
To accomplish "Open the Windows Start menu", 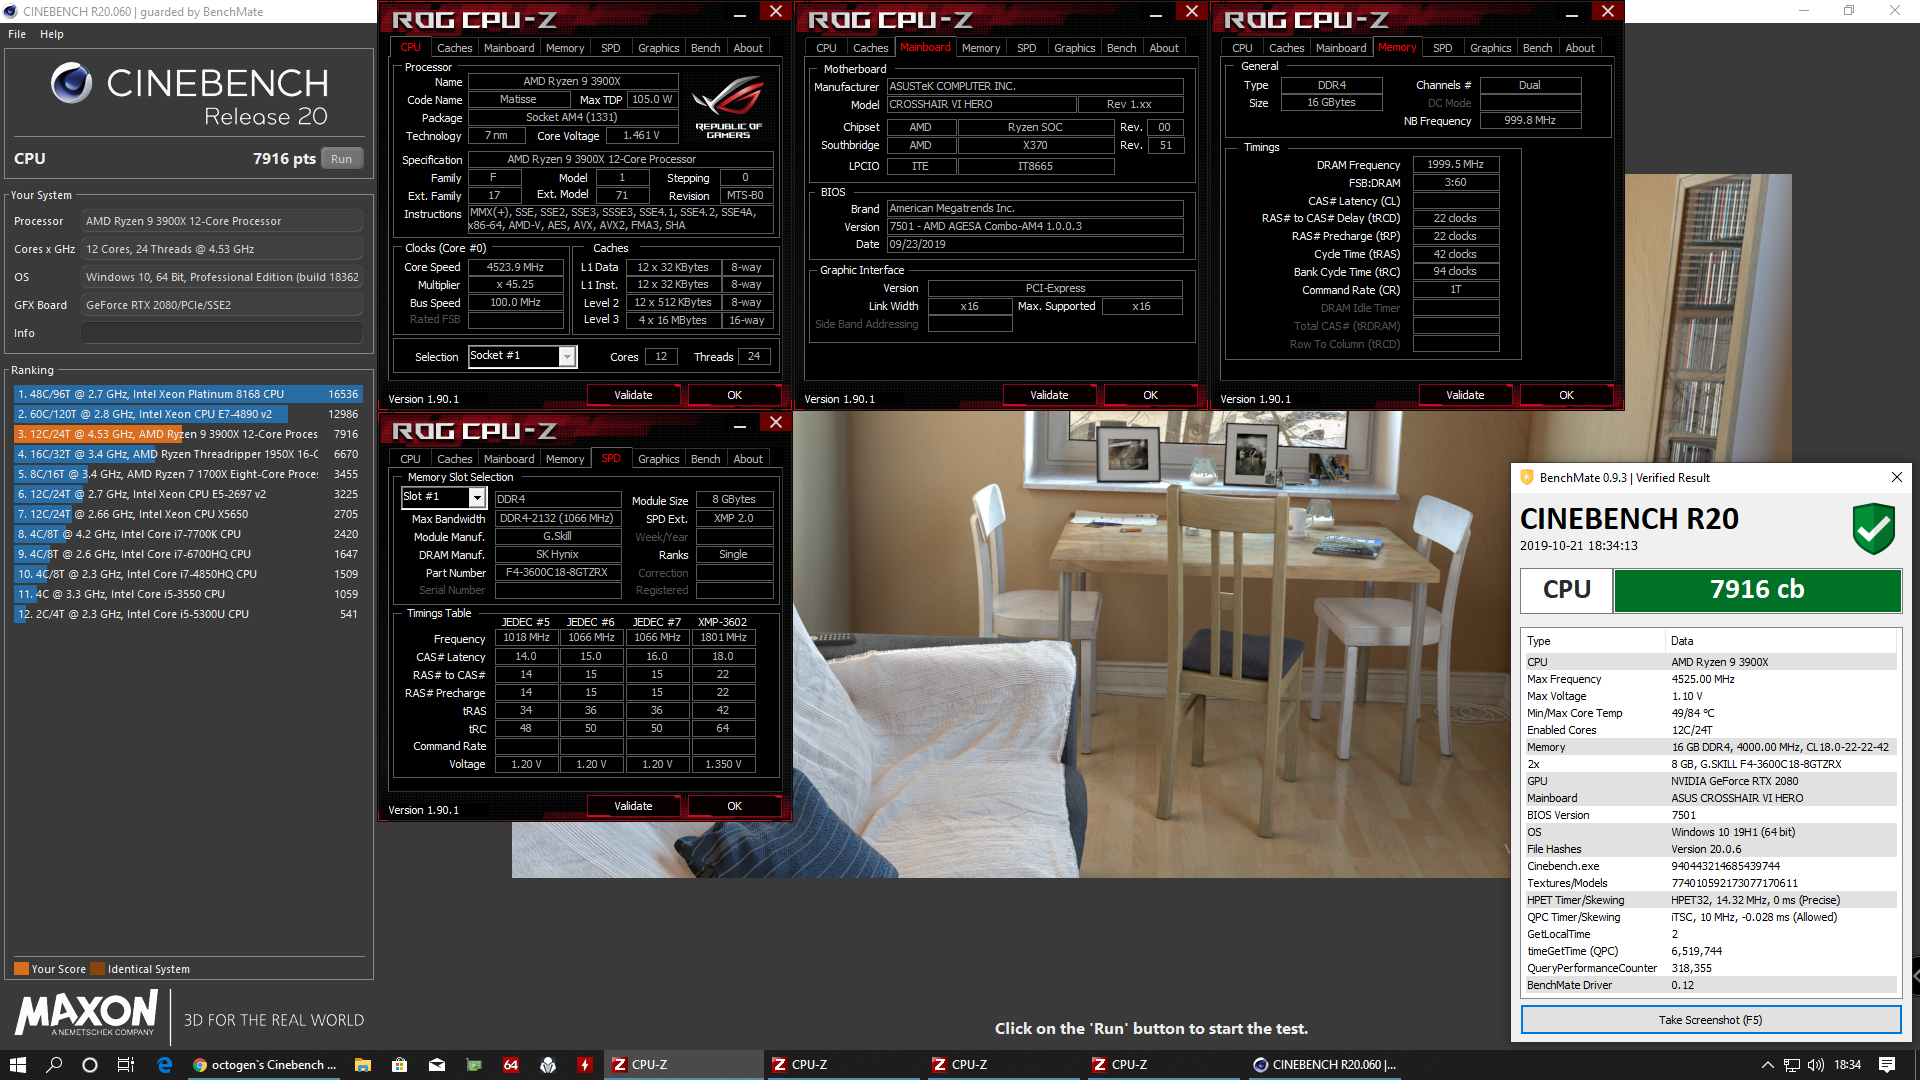I will coord(17,1065).
